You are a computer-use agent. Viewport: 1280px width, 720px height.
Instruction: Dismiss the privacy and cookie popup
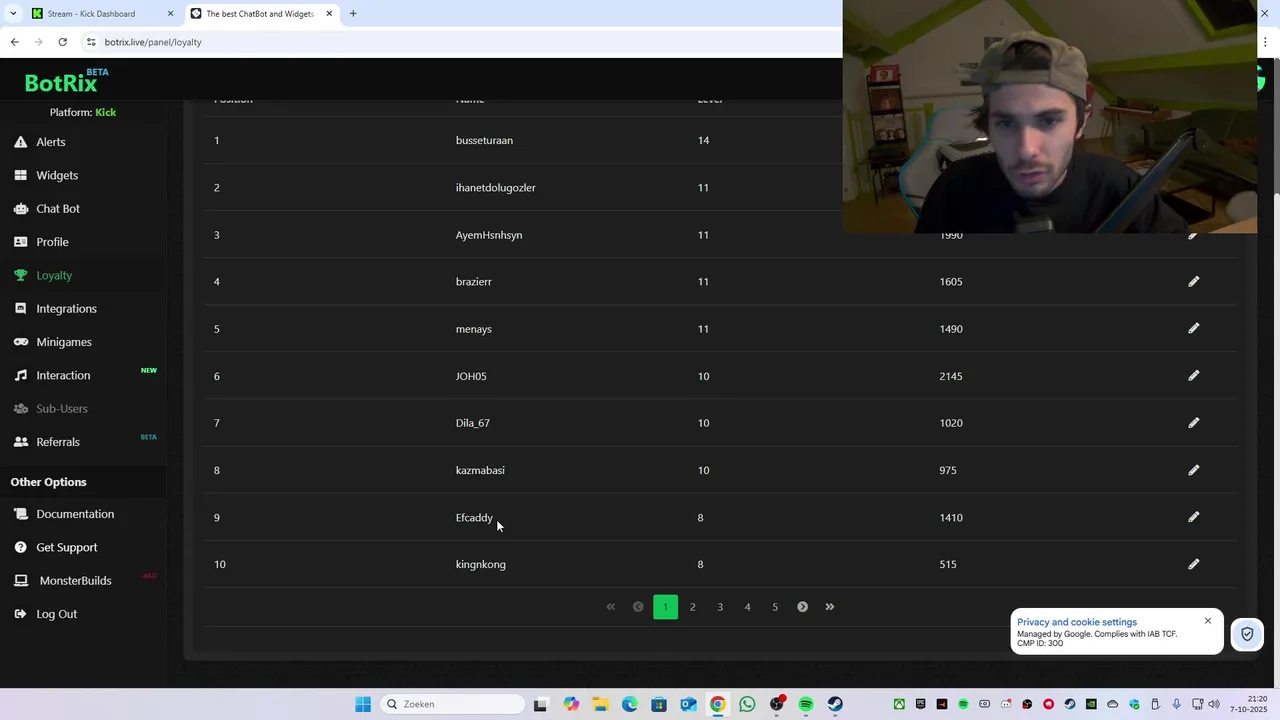tap(1207, 621)
